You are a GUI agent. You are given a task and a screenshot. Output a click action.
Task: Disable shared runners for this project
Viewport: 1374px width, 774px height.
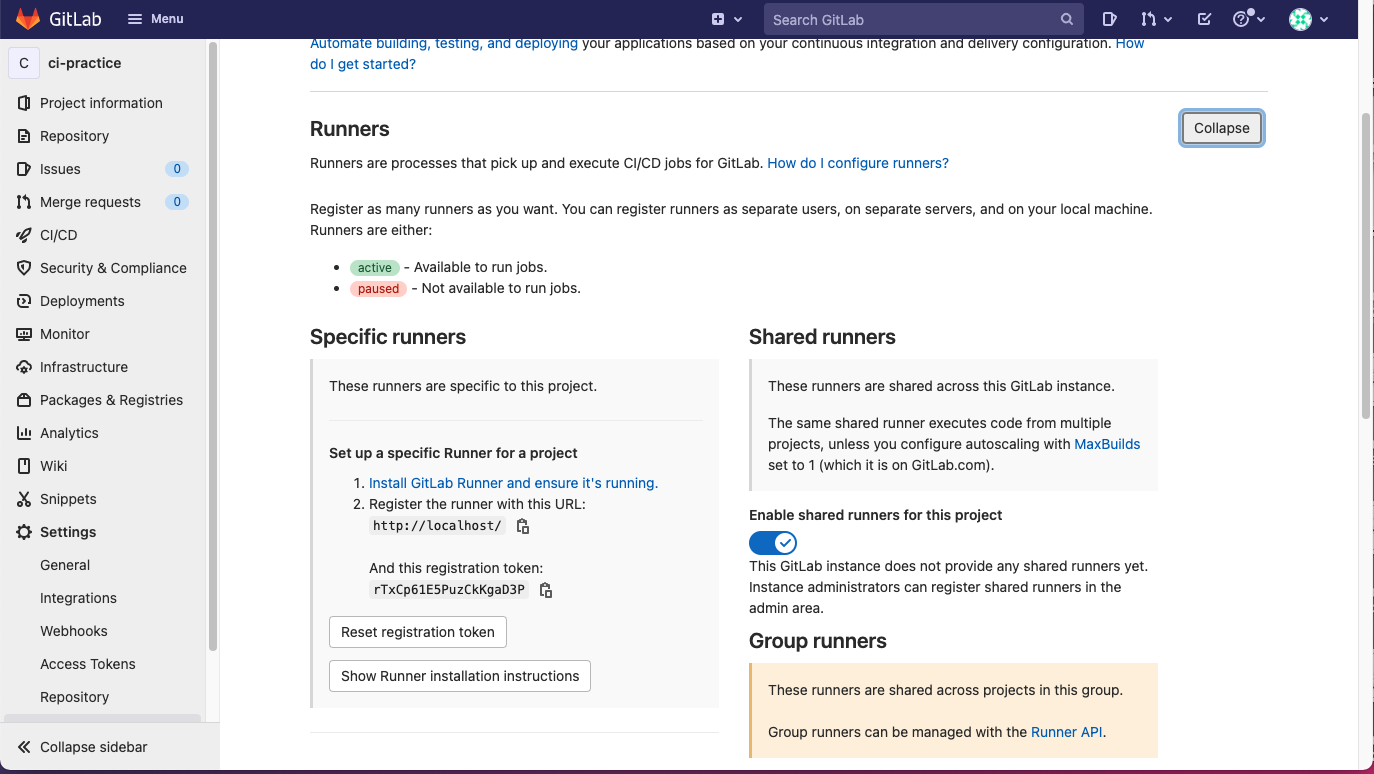point(772,542)
